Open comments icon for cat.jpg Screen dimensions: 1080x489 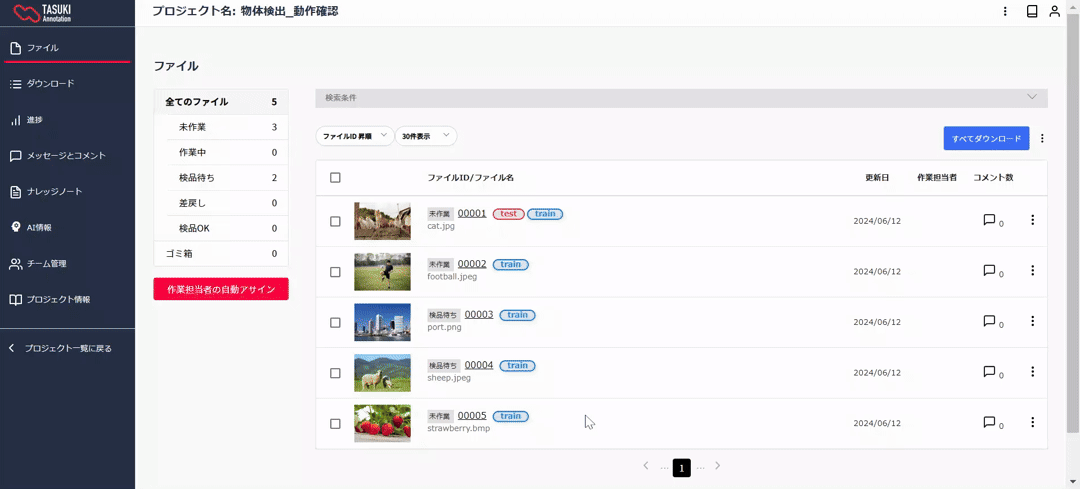coord(989,220)
